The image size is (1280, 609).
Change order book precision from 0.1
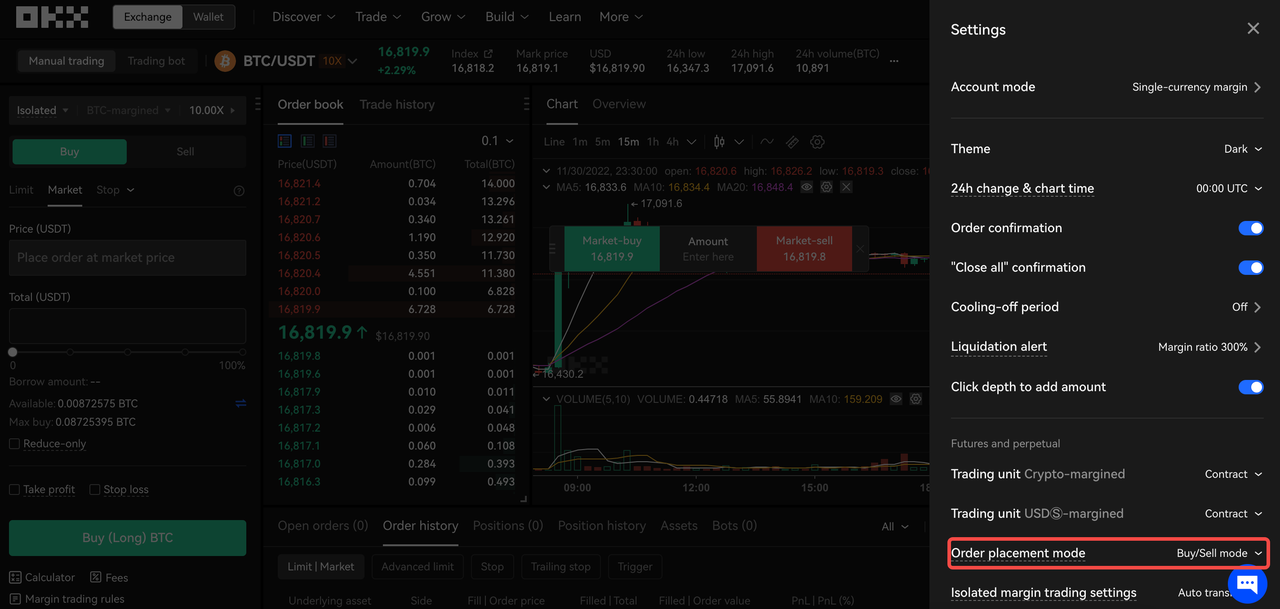click(495, 141)
